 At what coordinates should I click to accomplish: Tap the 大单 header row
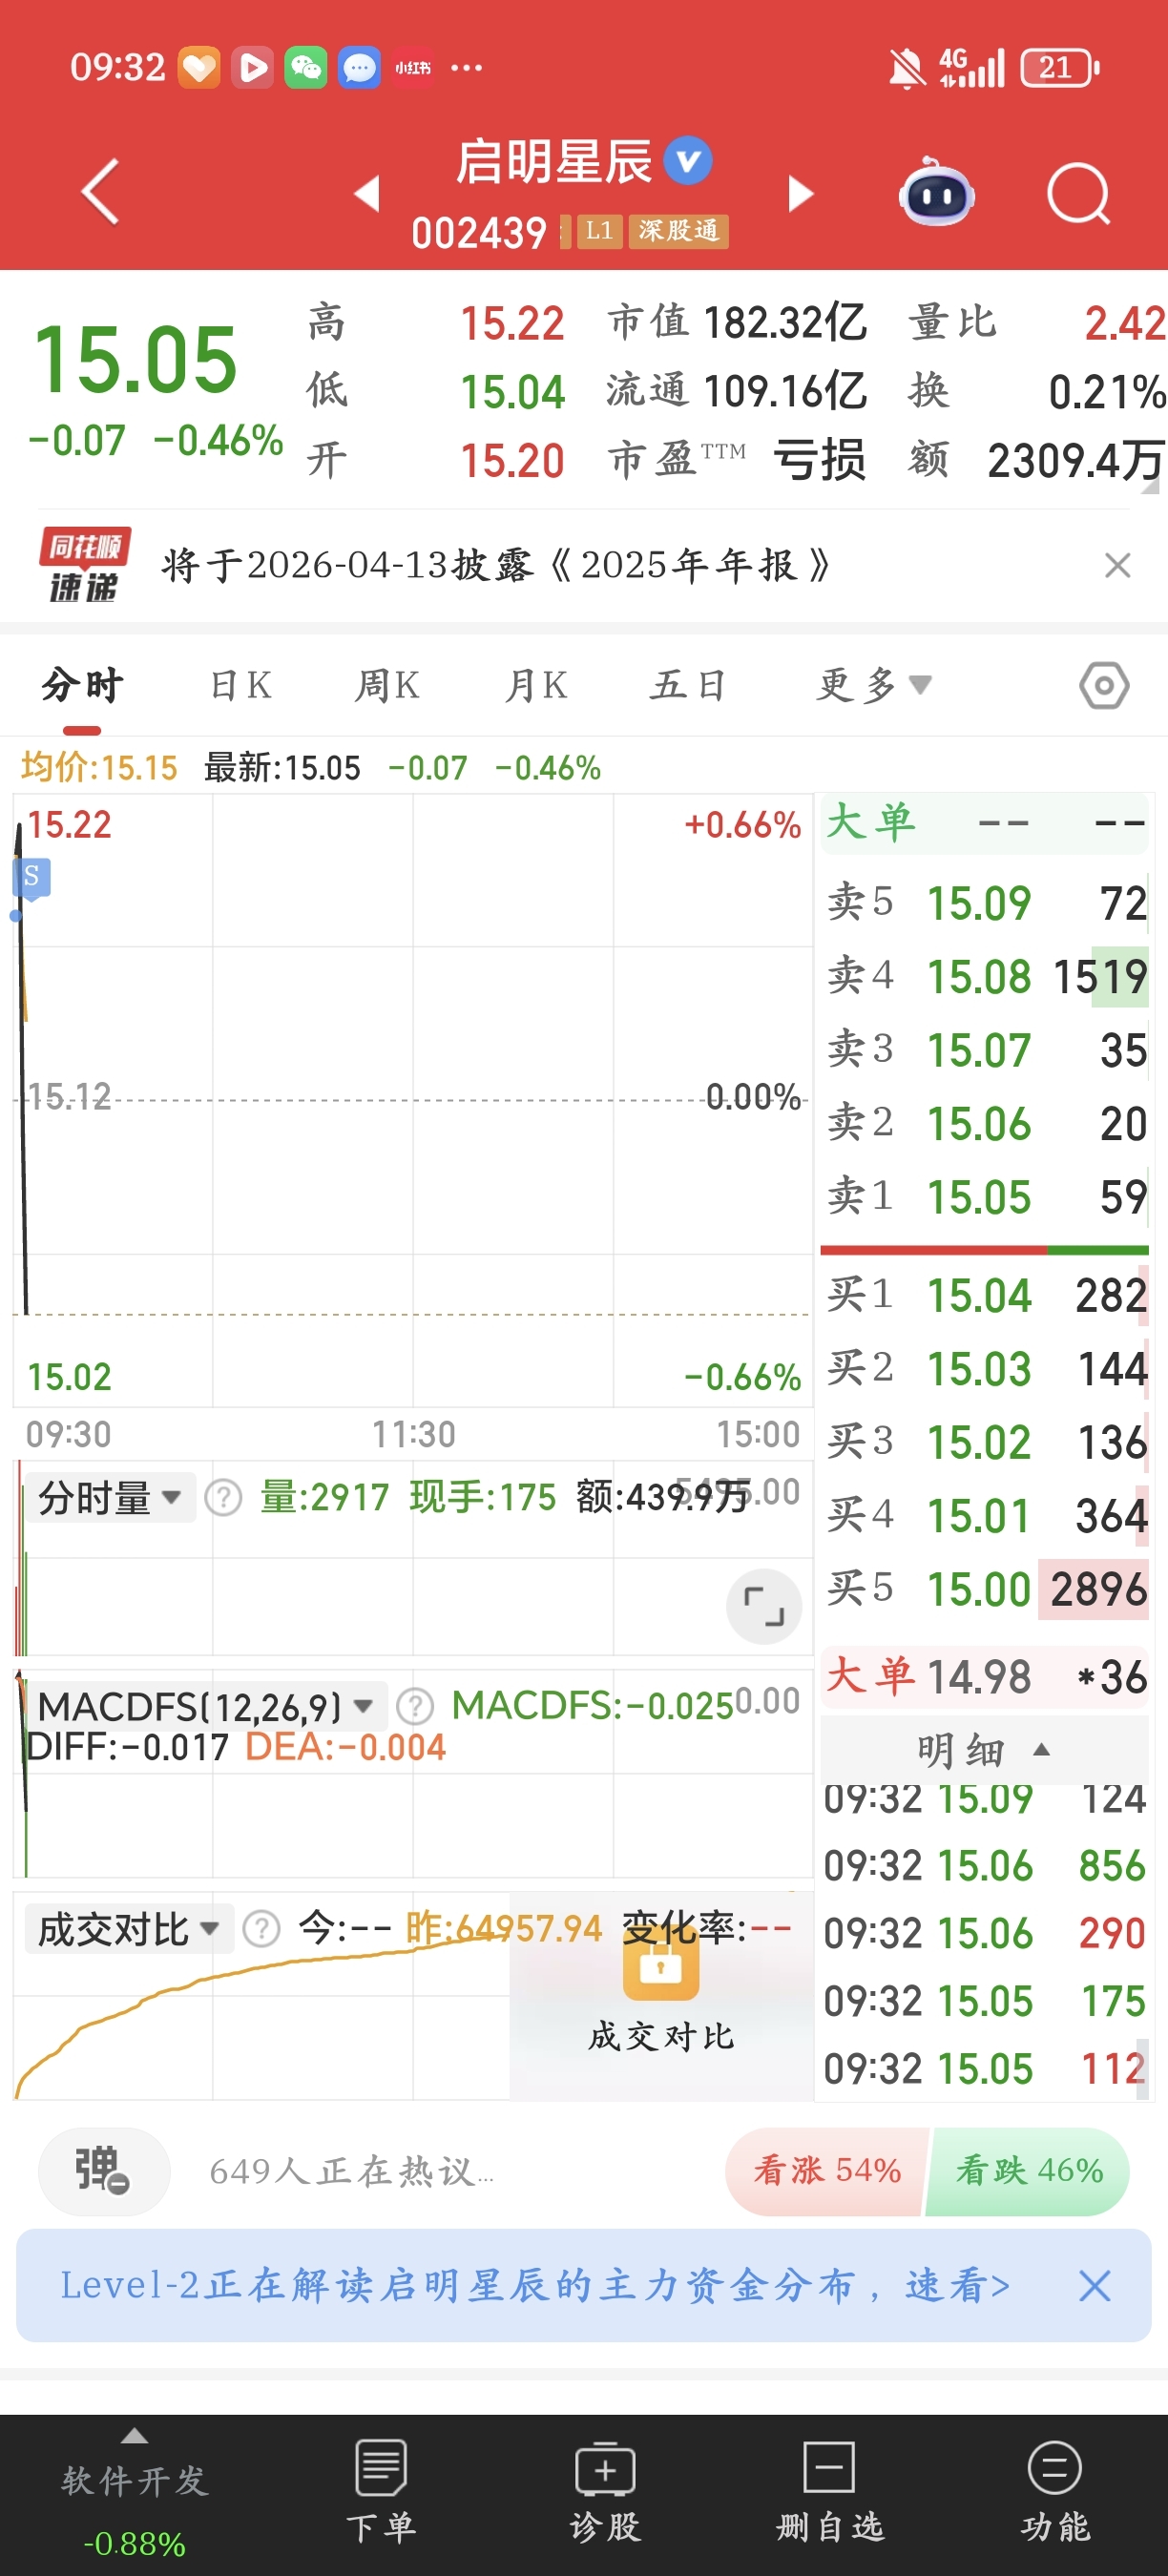(x=984, y=824)
